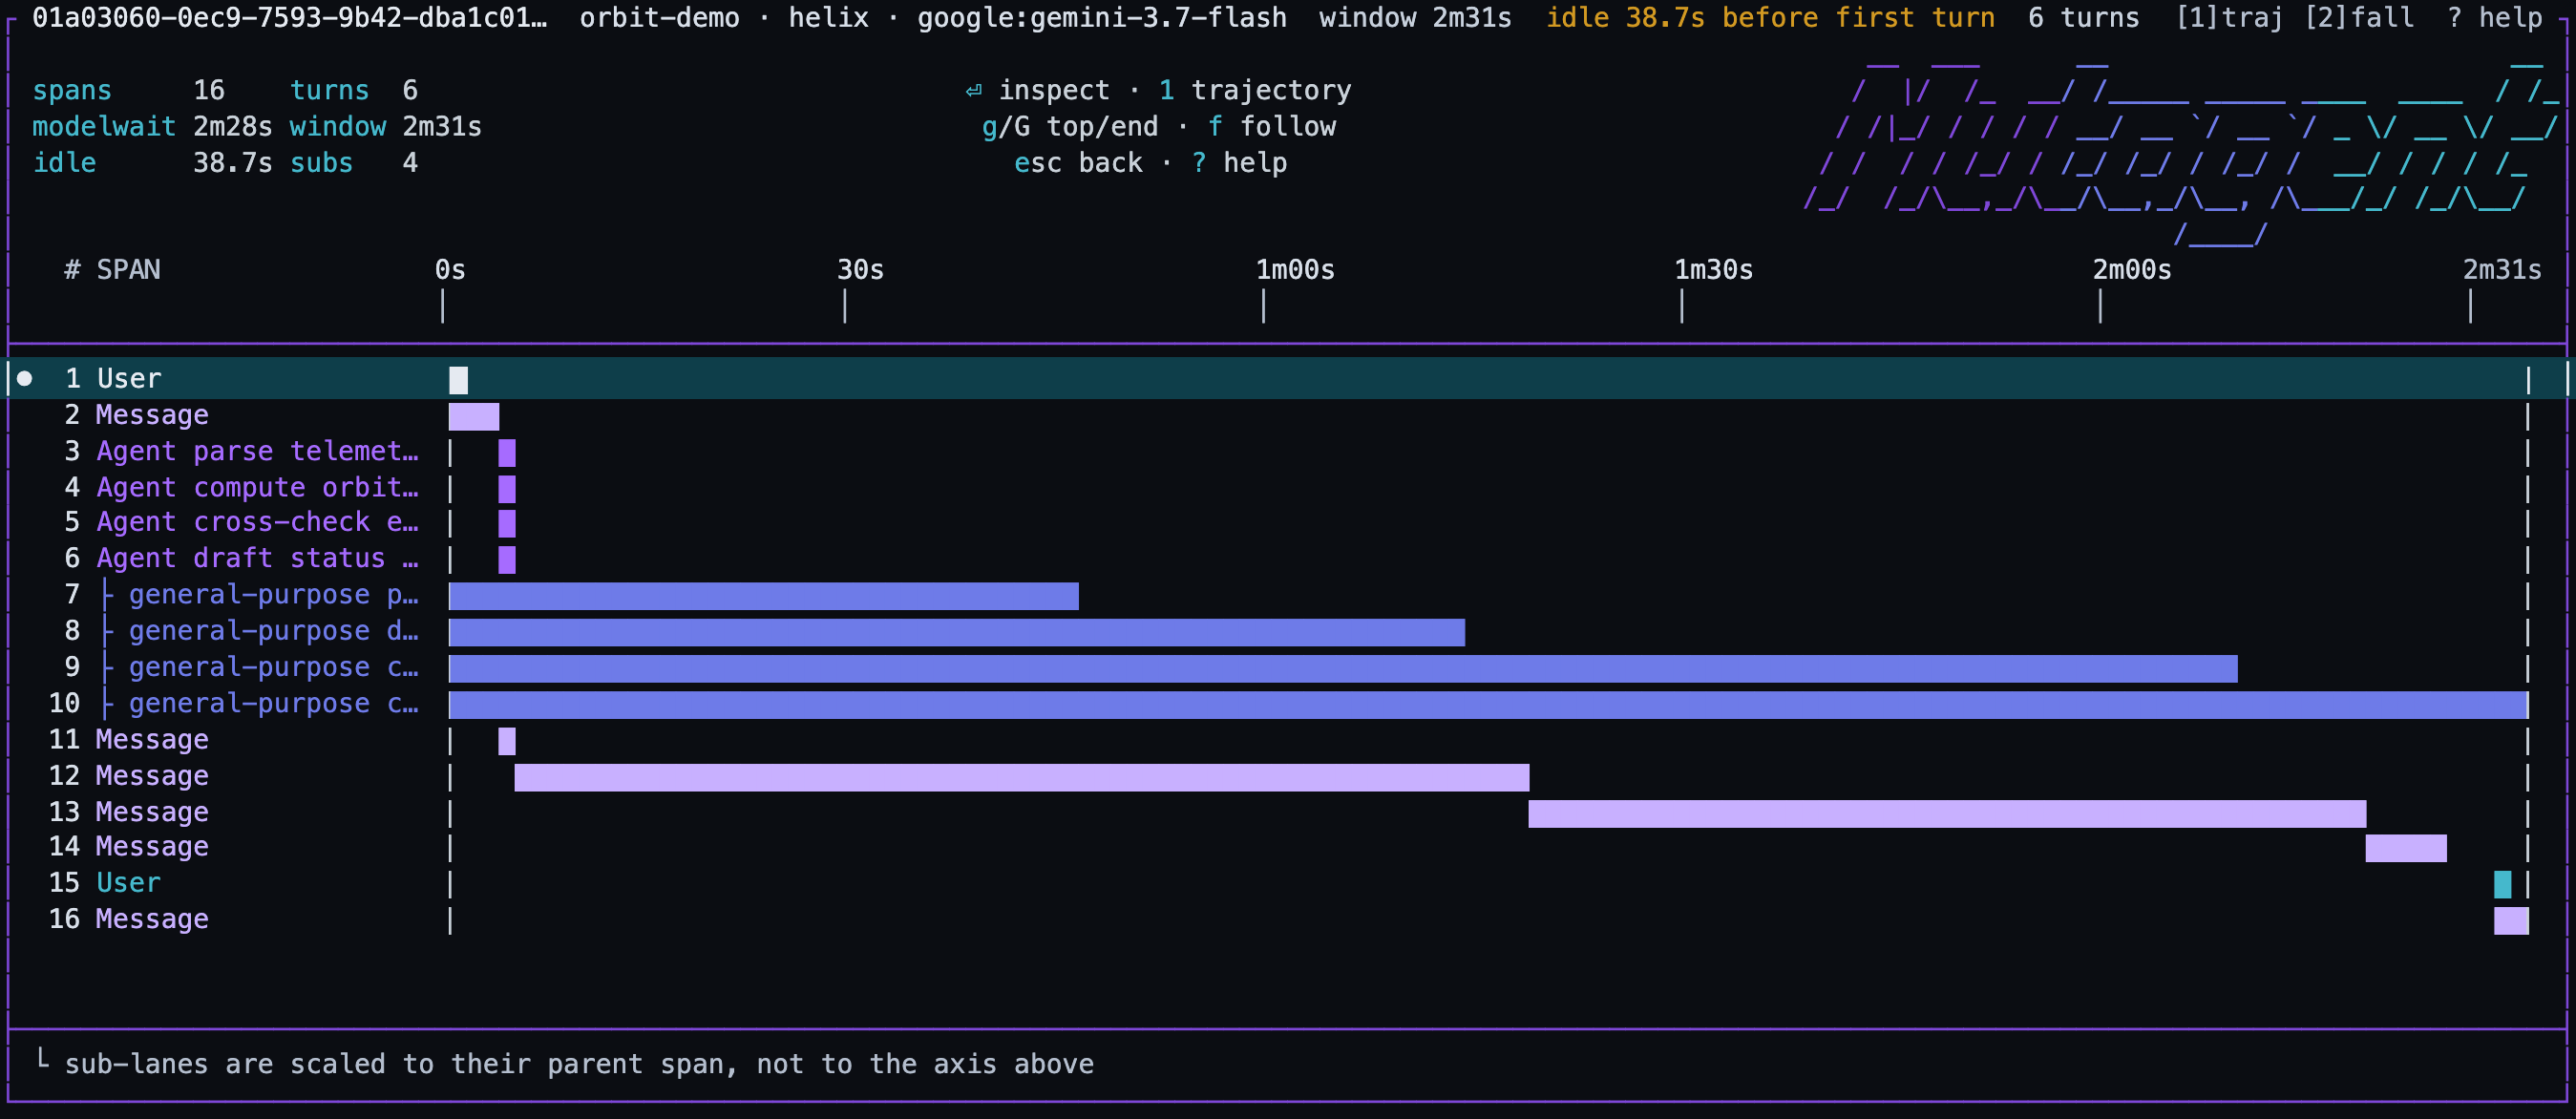Viewport: 2576px width, 1119px height.
Task: Click the teal bar of span 15 User
Action: point(2502,884)
